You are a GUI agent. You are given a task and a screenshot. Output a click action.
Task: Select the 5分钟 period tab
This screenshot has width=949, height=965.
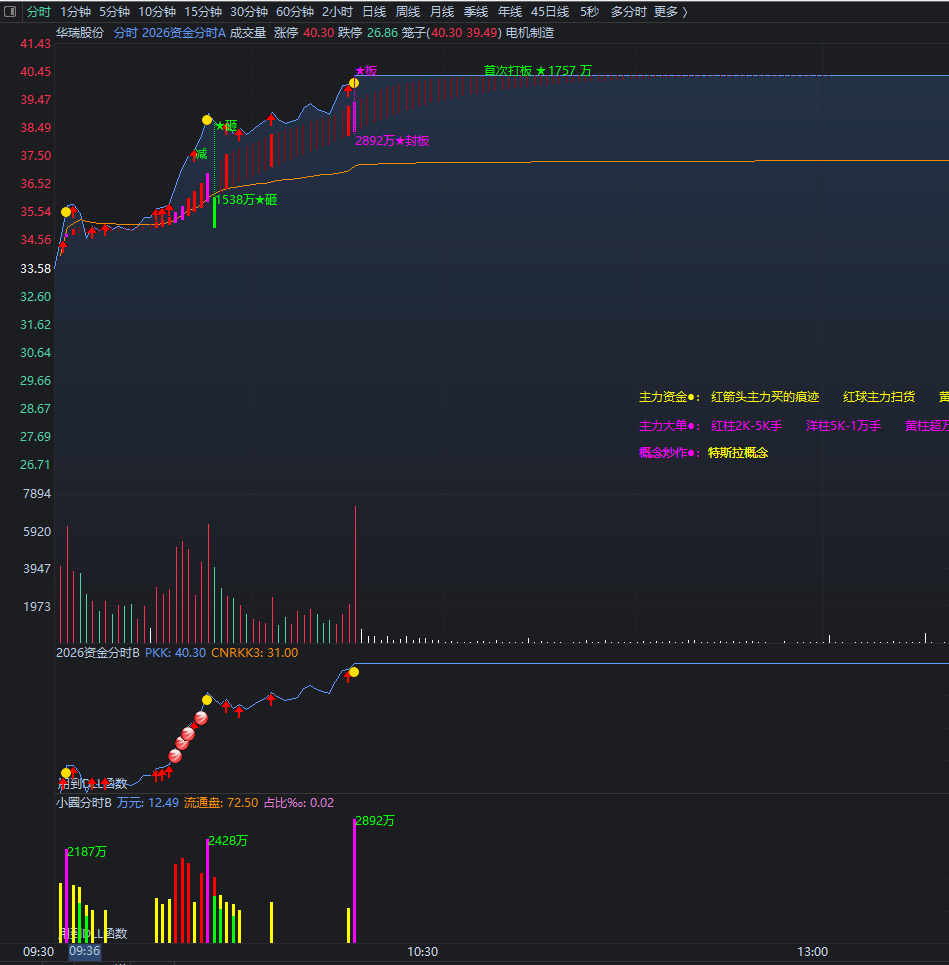coord(114,12)
